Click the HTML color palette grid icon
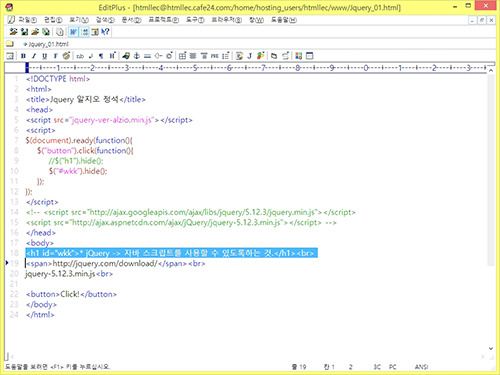This screenshot has height=375, width=500. (x=299, y=56)
